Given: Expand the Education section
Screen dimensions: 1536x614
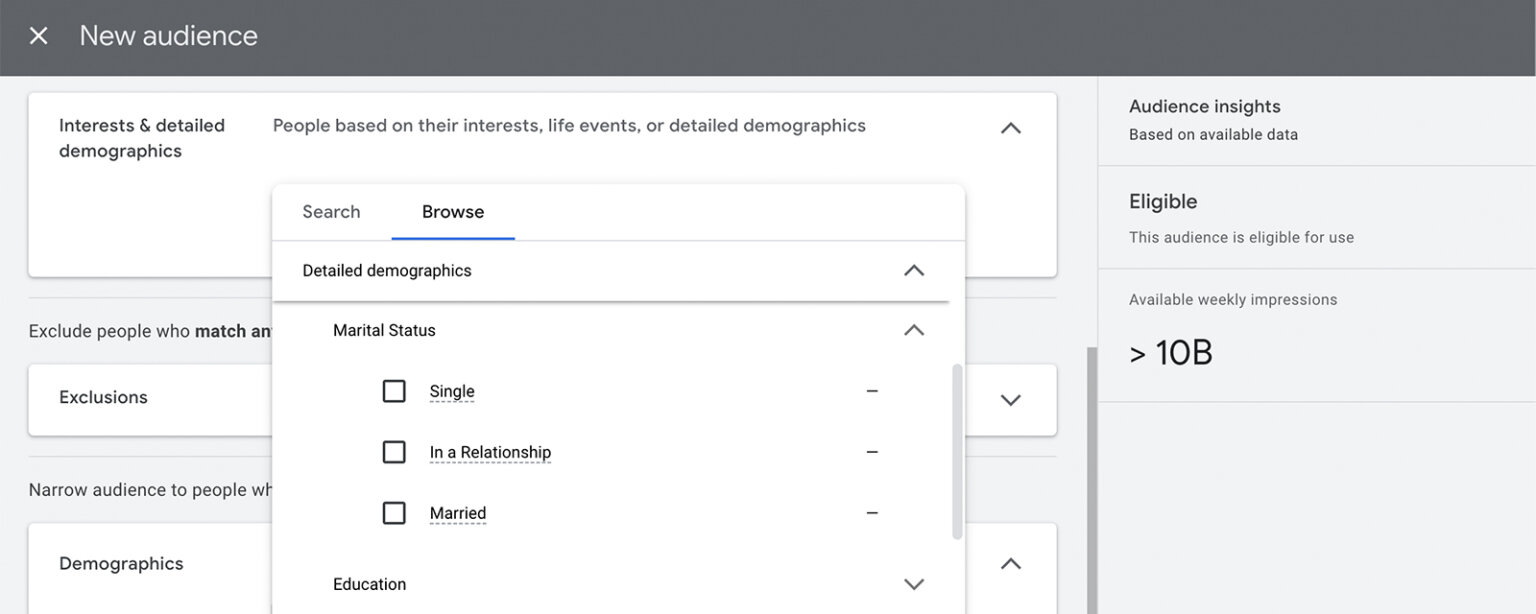Looking at the screenshot, I should click(x=913, y=584).
